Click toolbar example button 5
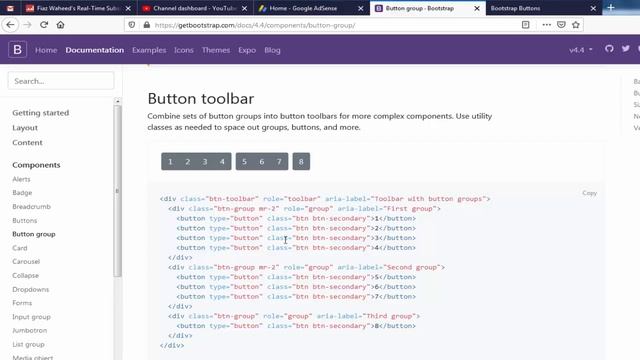Image resolution: width=640 pixels, height=360 pixels. click(244, 161)
